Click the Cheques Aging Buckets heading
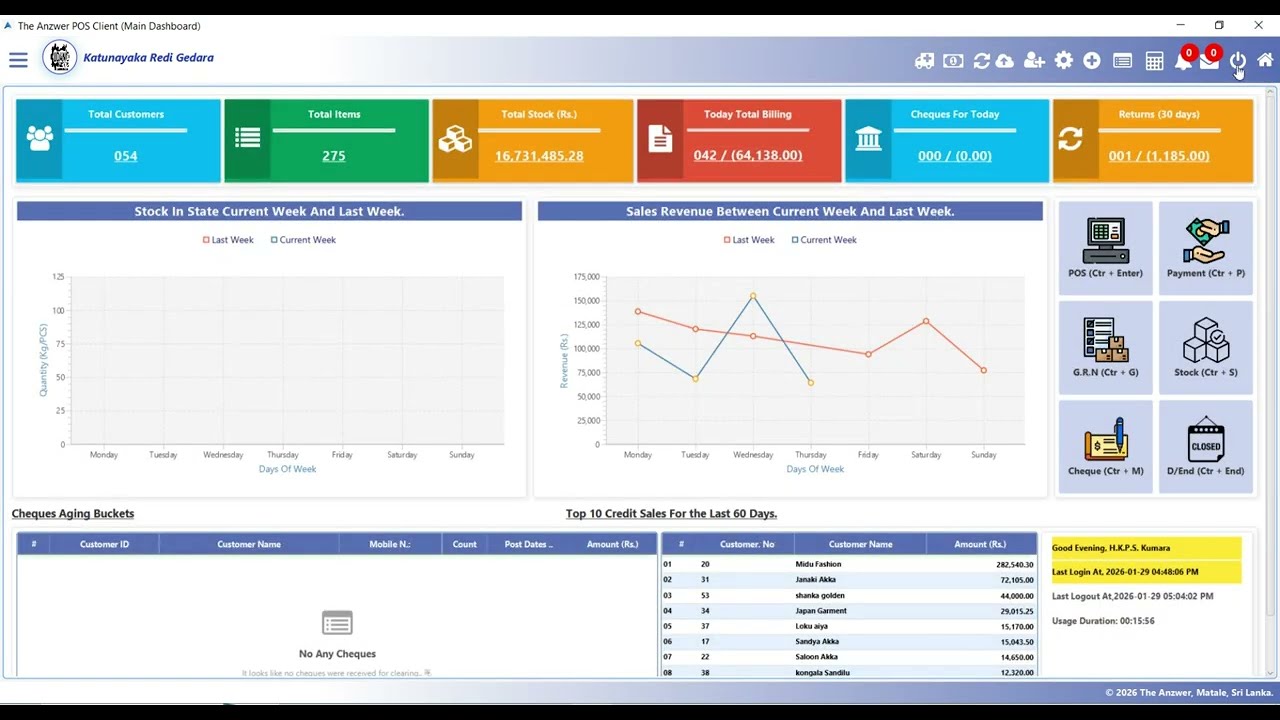The image size is (1280, 720). tap(73, 514)
